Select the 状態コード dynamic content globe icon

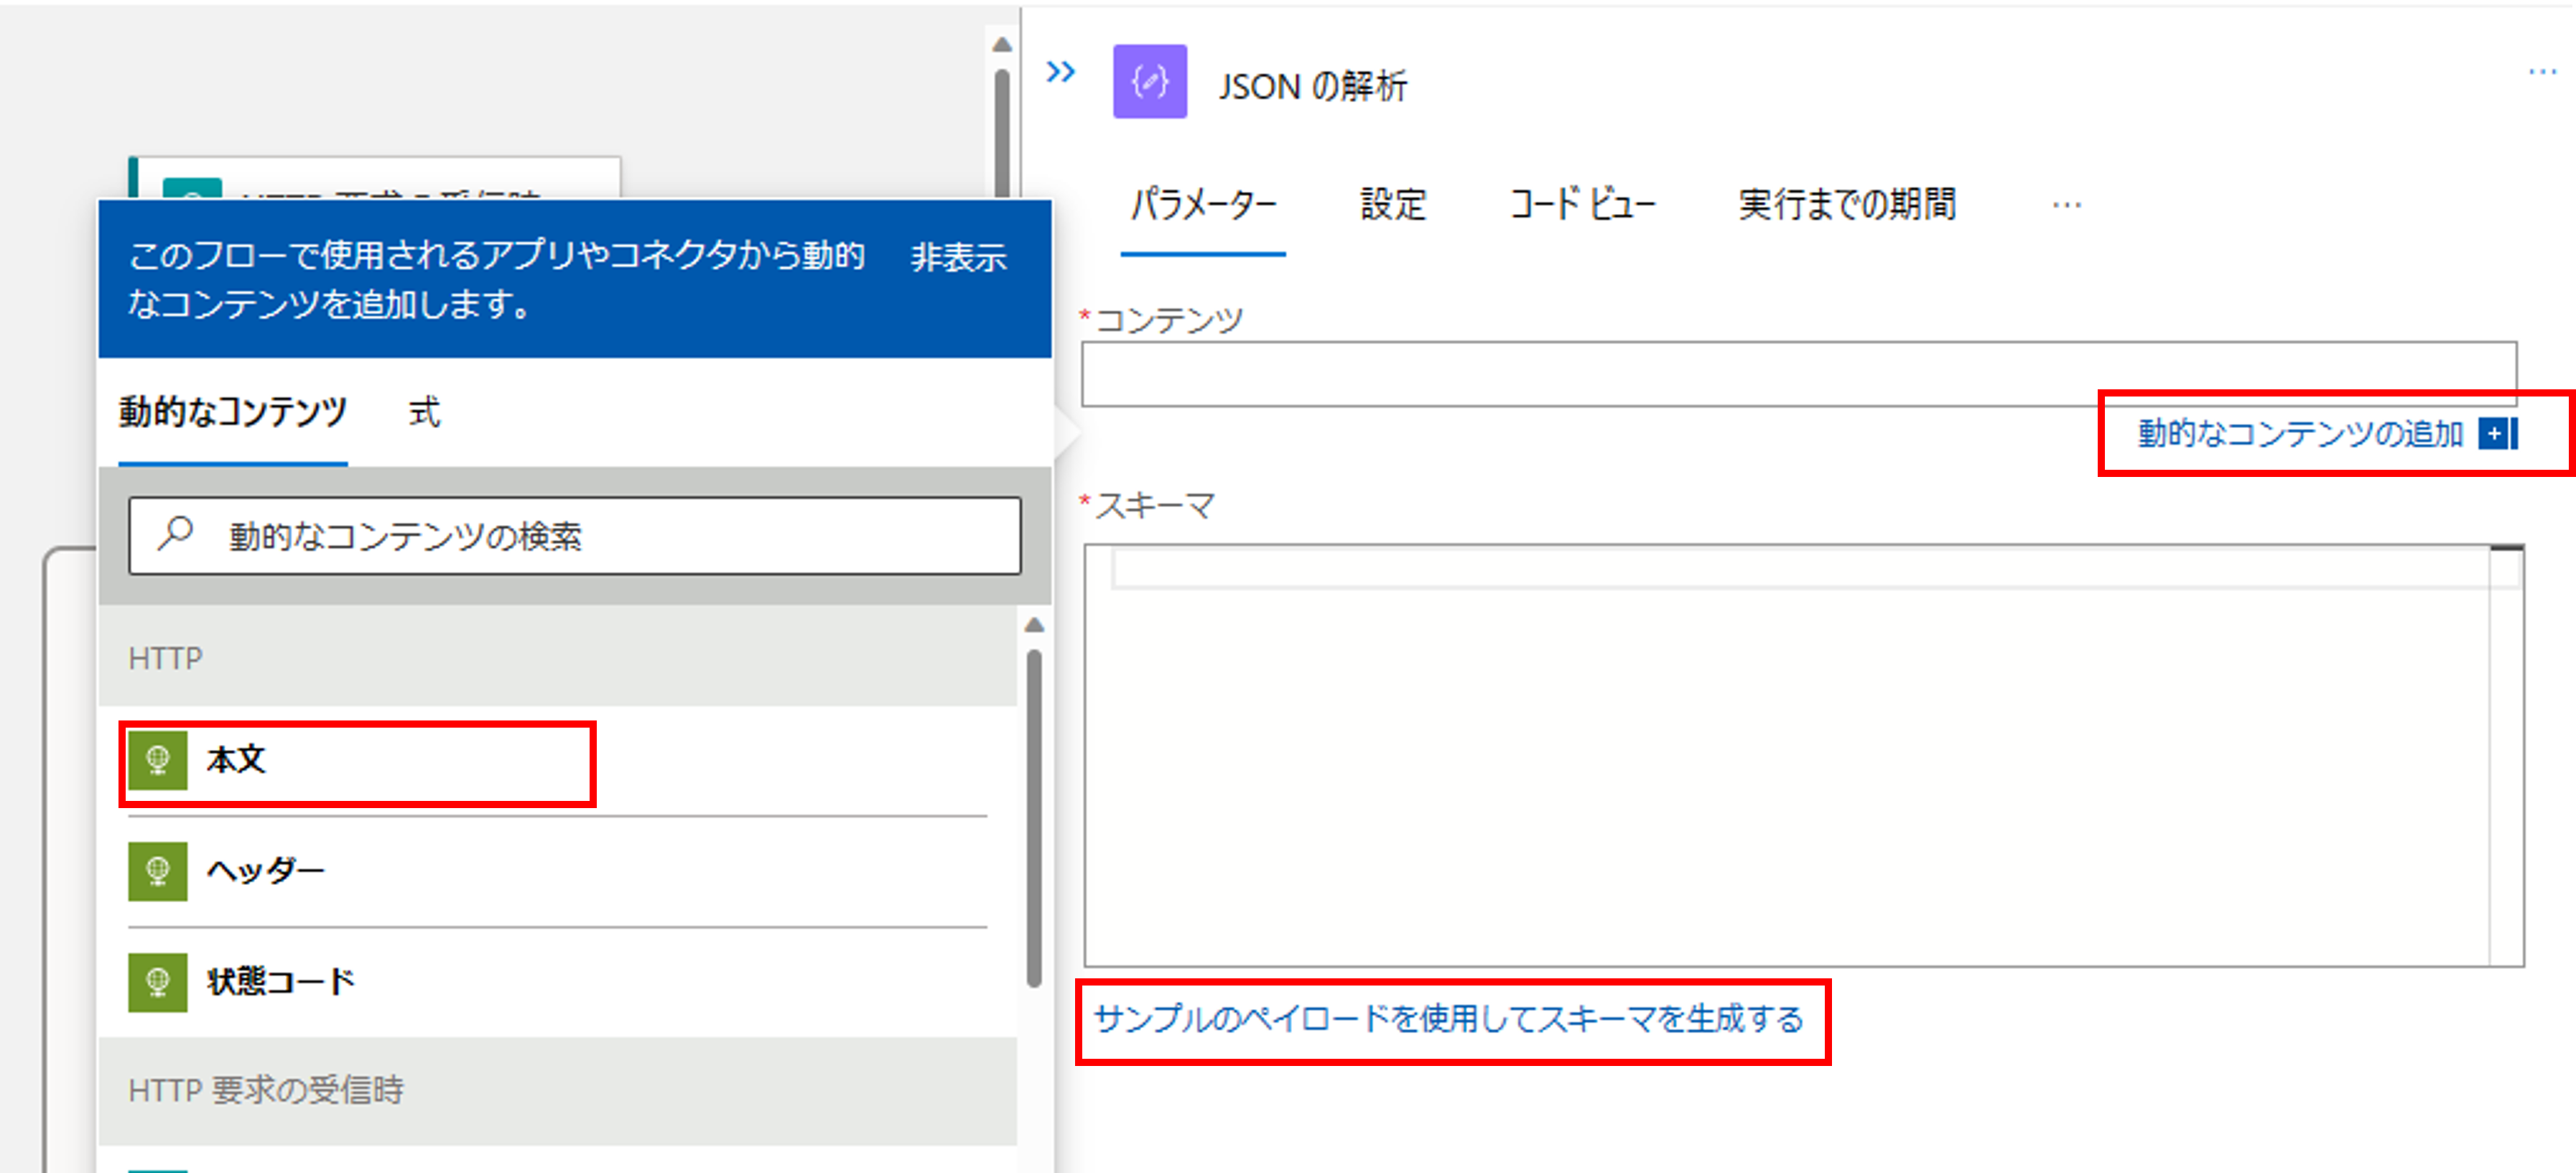pos(158,982)
